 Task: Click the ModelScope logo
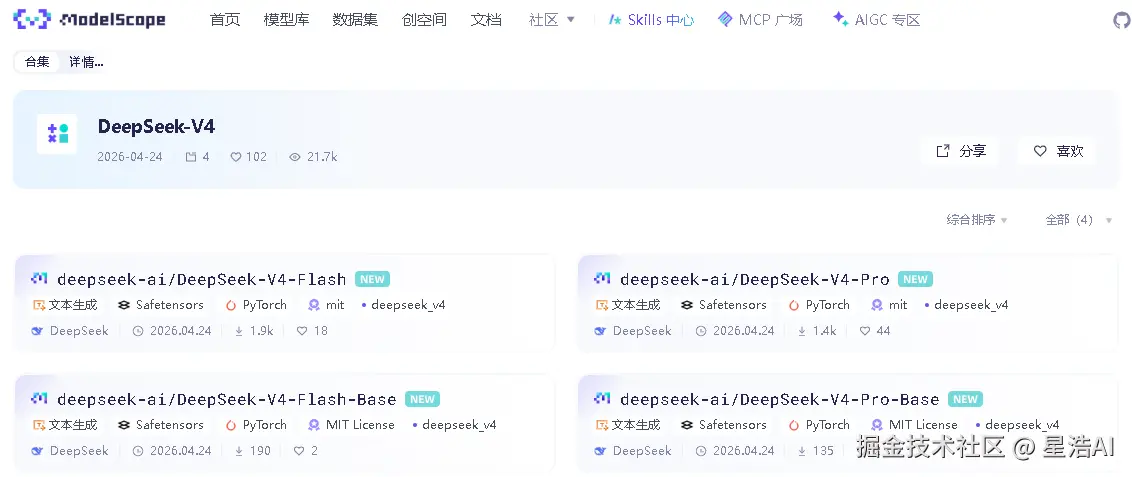pos(90,19)
